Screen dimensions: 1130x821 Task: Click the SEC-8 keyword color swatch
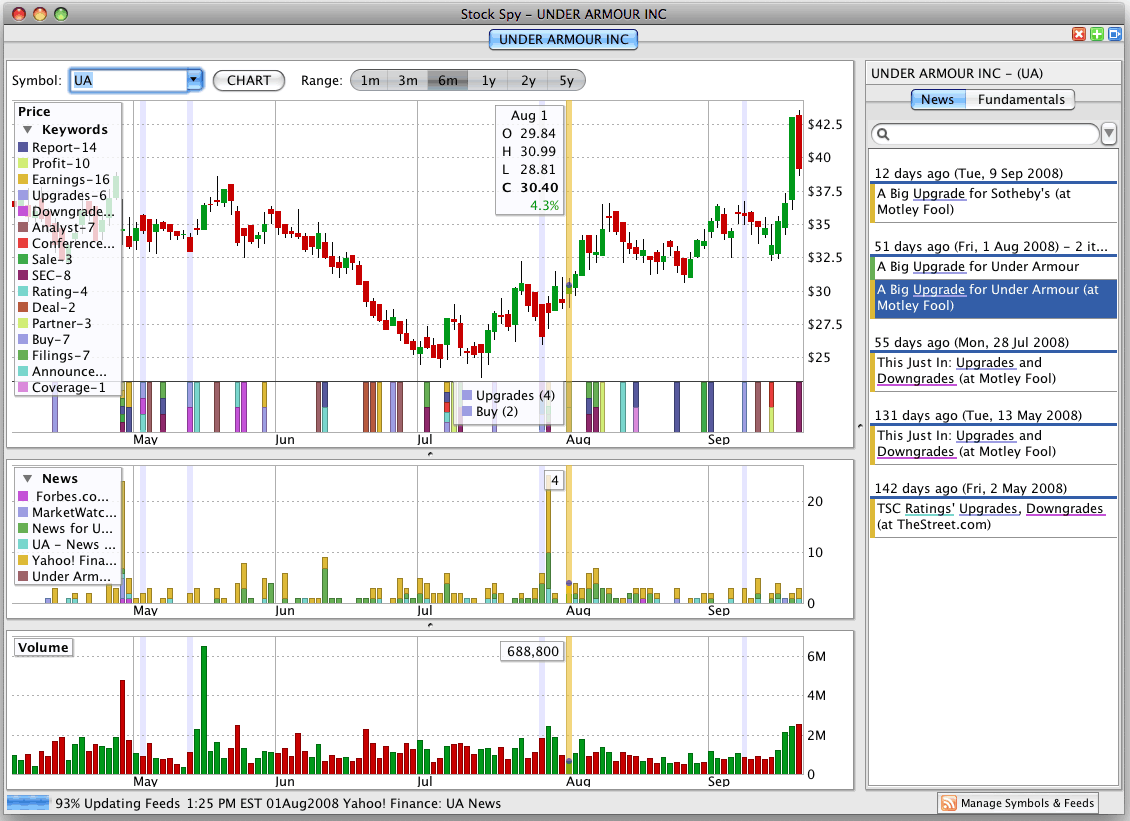click(23, 275)
